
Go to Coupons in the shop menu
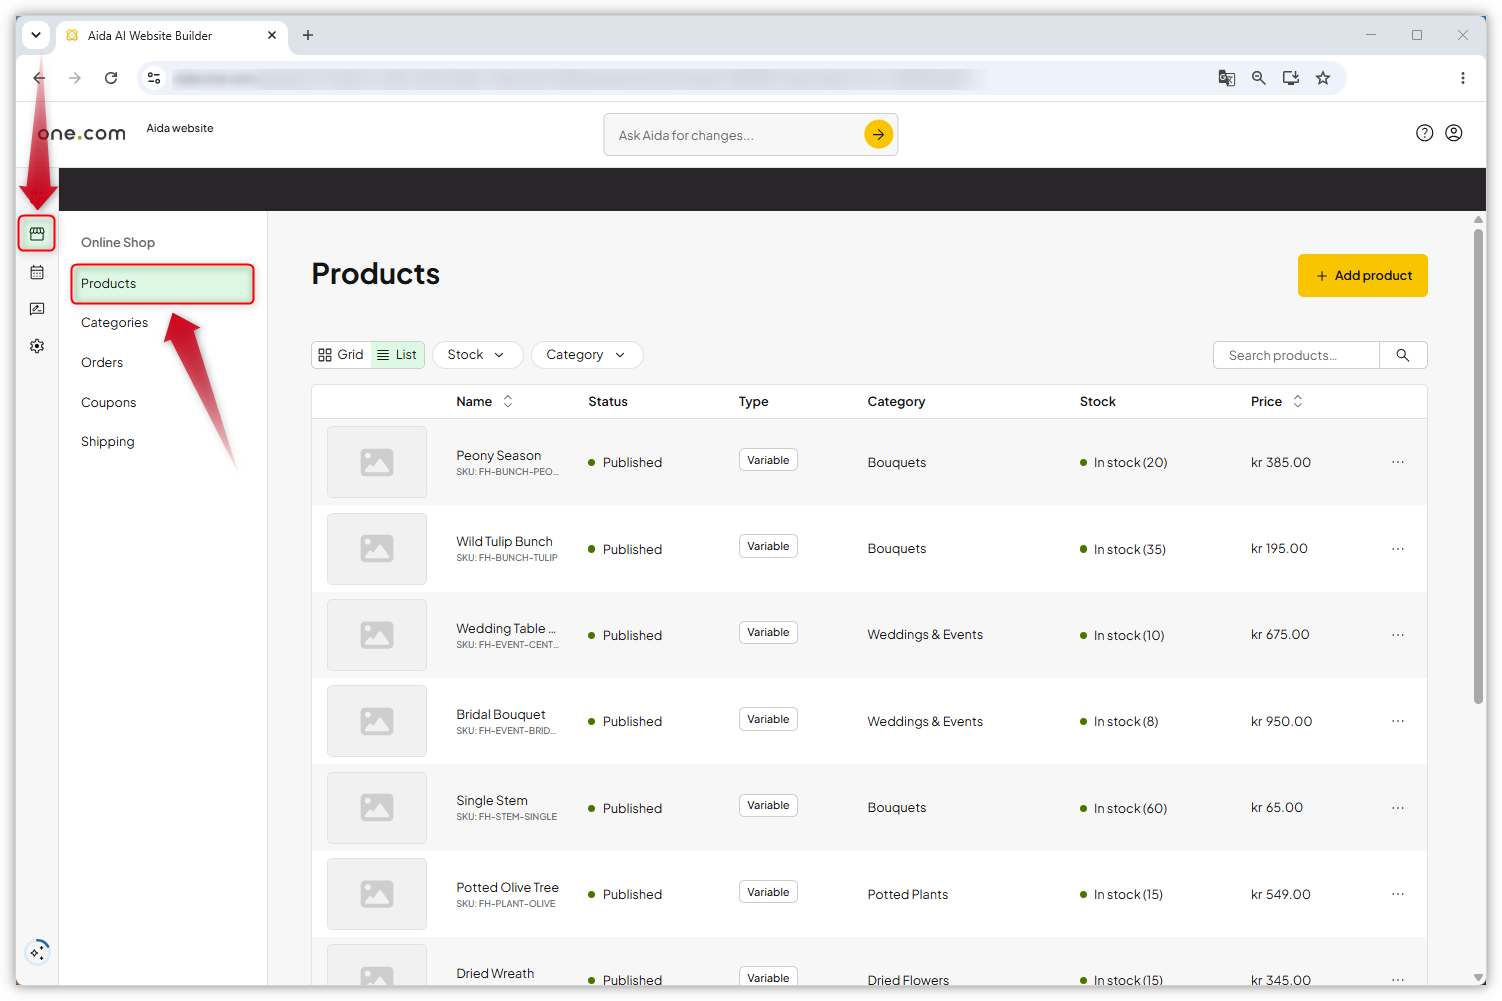coord(108,403)
